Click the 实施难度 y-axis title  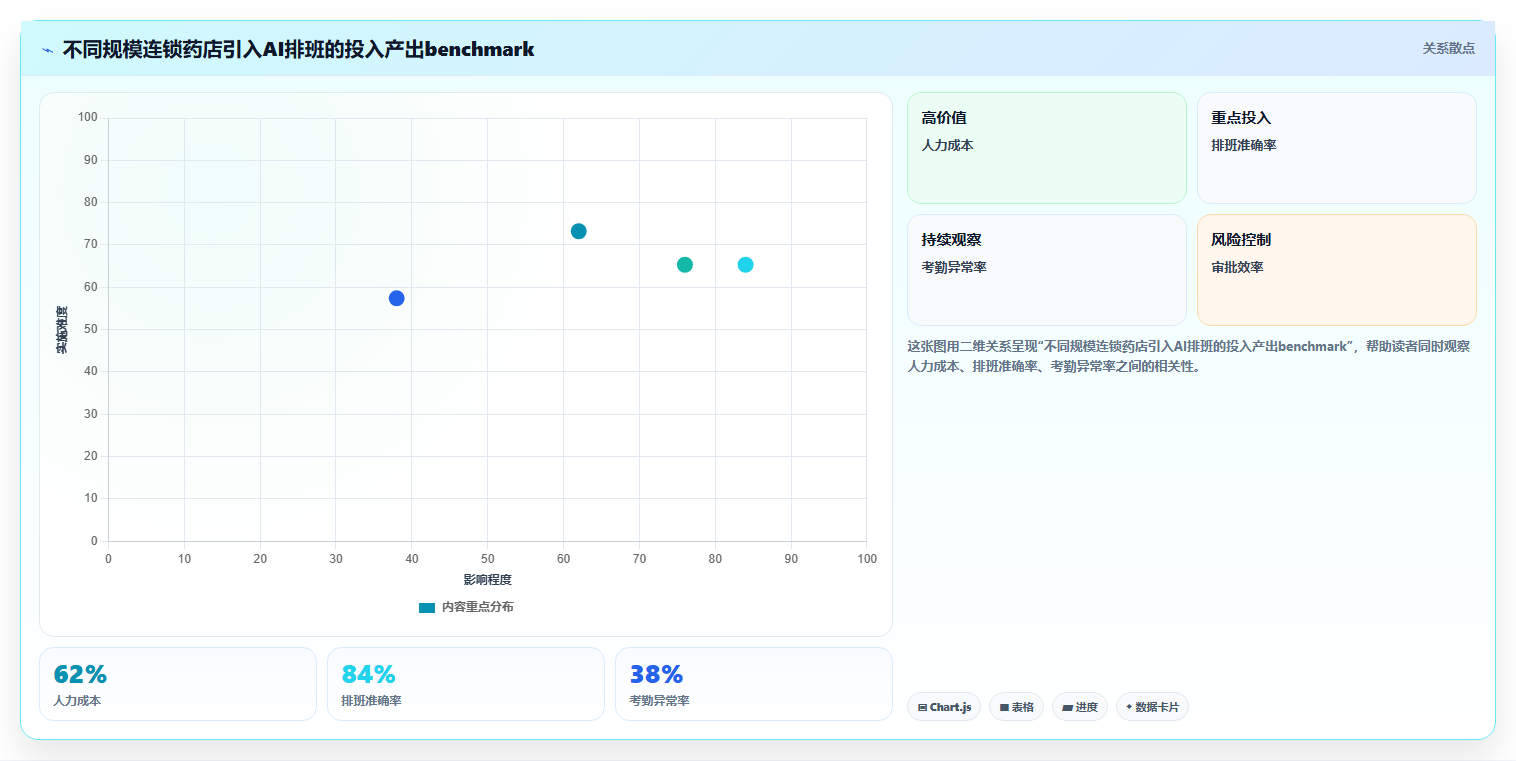click(62, 329)
